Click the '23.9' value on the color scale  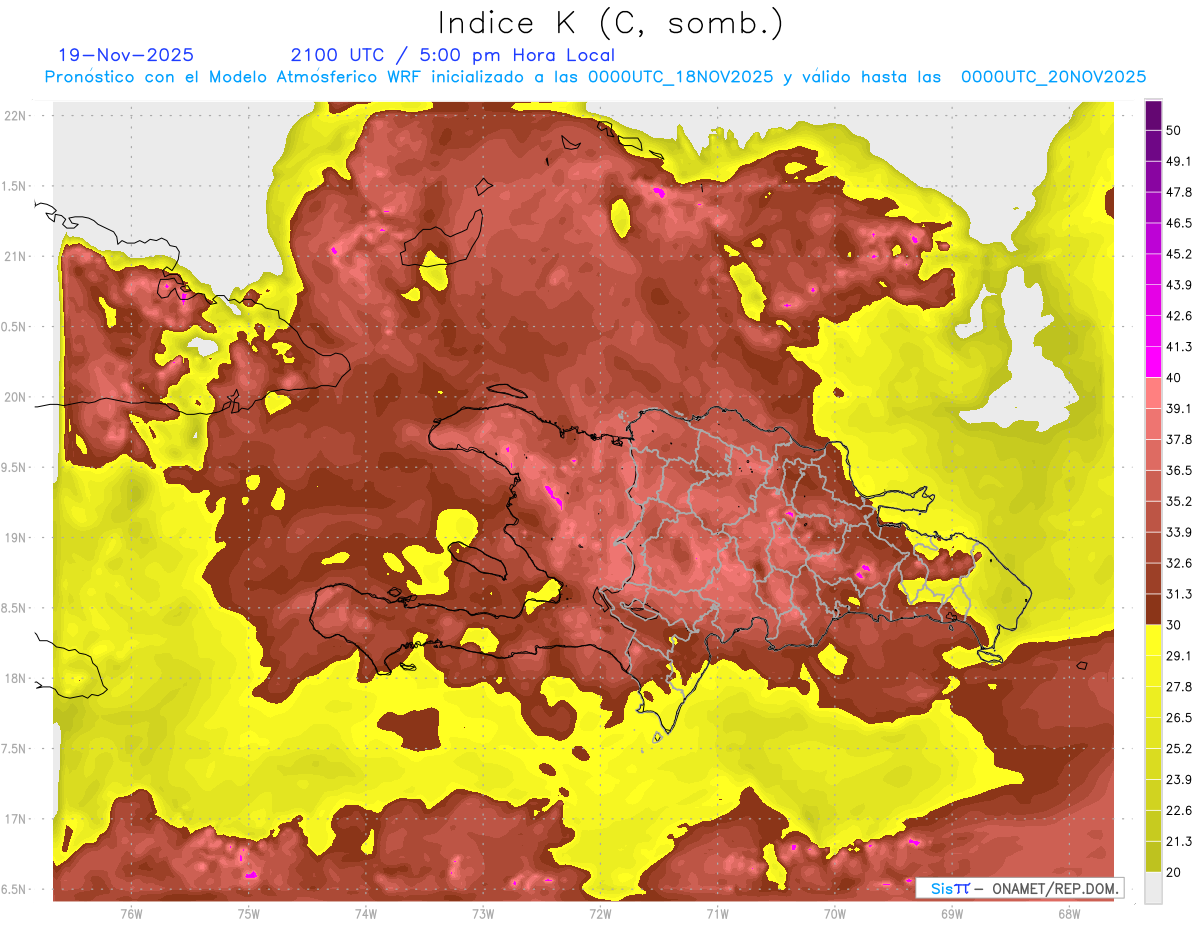(1178, 780)
